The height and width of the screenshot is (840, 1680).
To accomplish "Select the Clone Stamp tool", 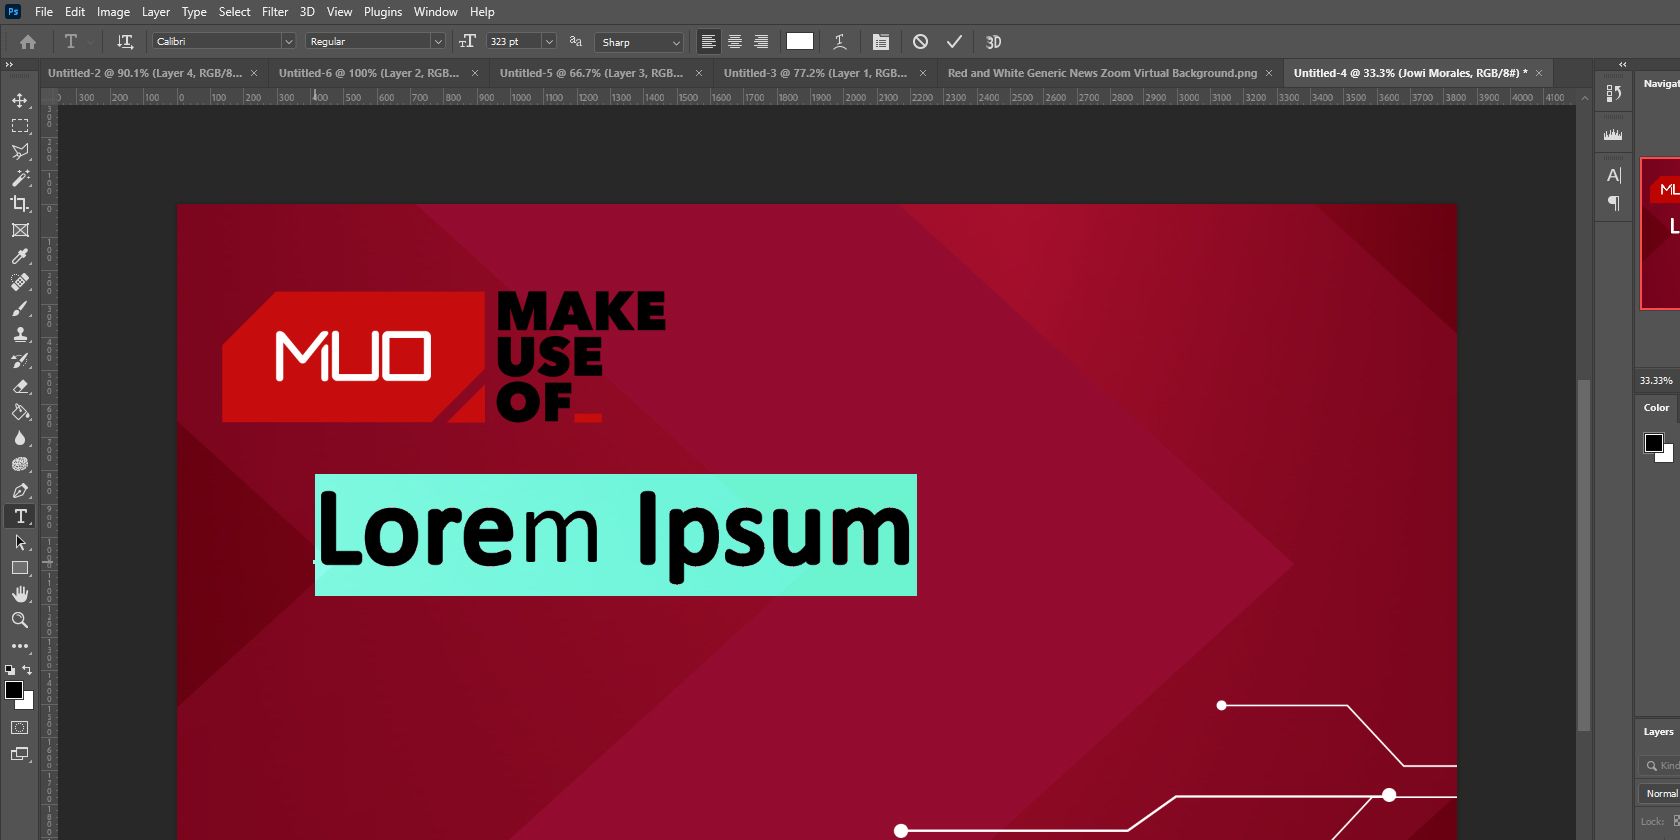I will 20,334.
